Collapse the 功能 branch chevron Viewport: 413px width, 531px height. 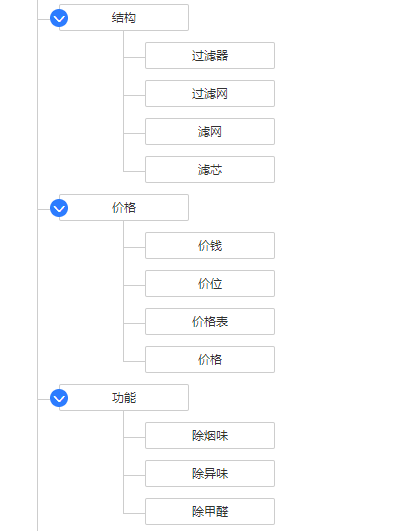pyautogui.click(x=59, y=398)
